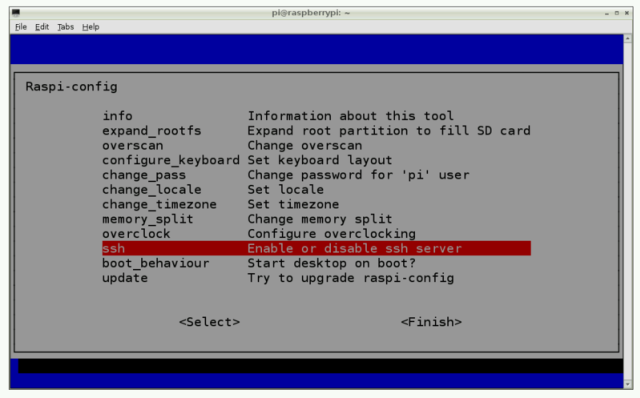Open the Tabs menu
Screen dimensions: 640x398
65,27
